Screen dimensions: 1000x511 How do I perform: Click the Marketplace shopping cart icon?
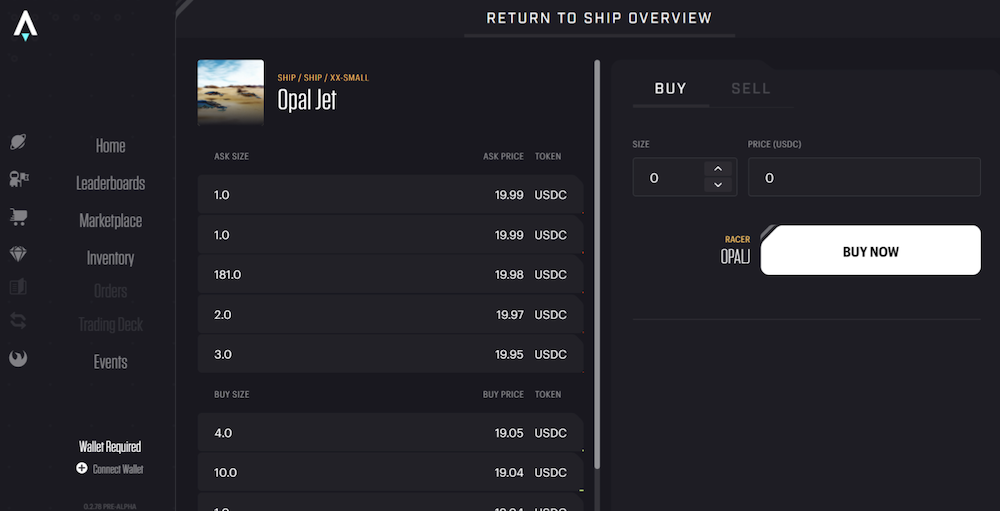tap(18, 217)
